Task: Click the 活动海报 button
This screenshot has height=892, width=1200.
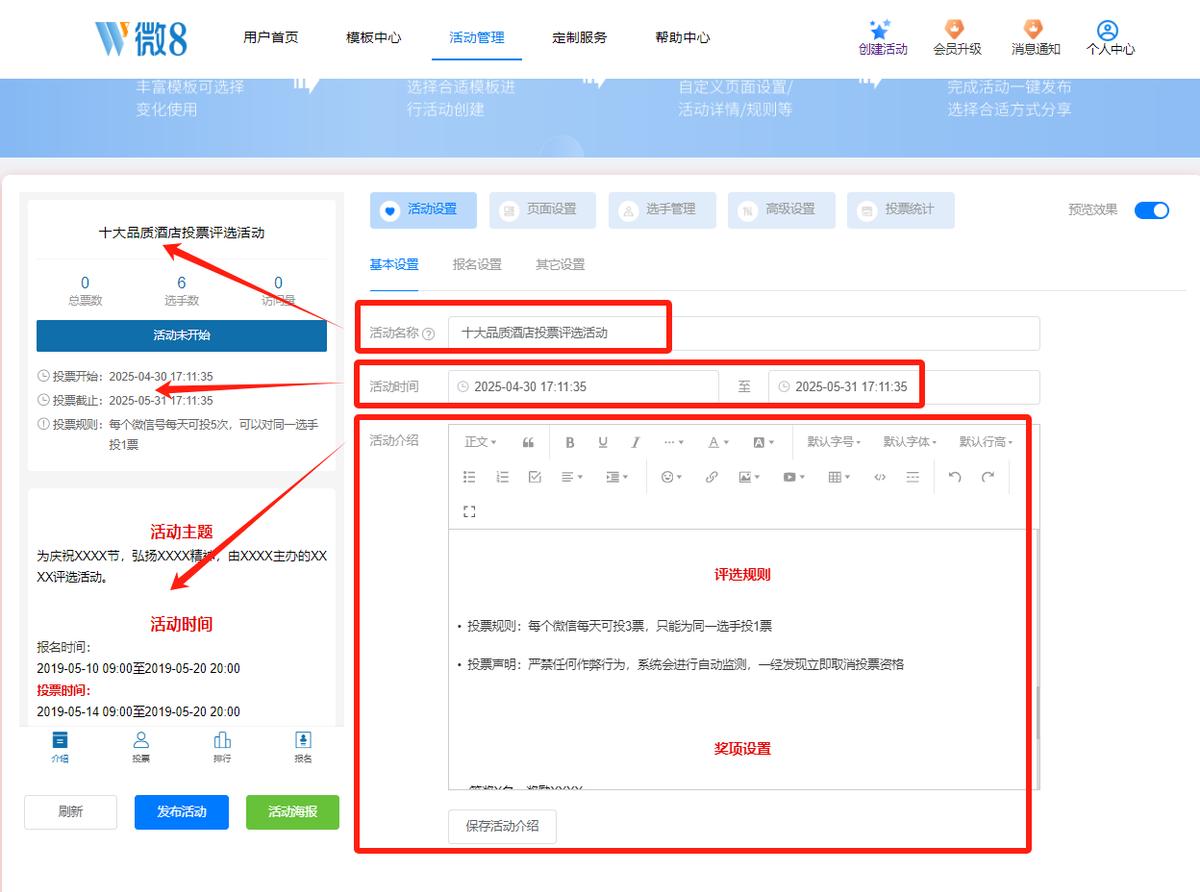Action: point(293,812)
